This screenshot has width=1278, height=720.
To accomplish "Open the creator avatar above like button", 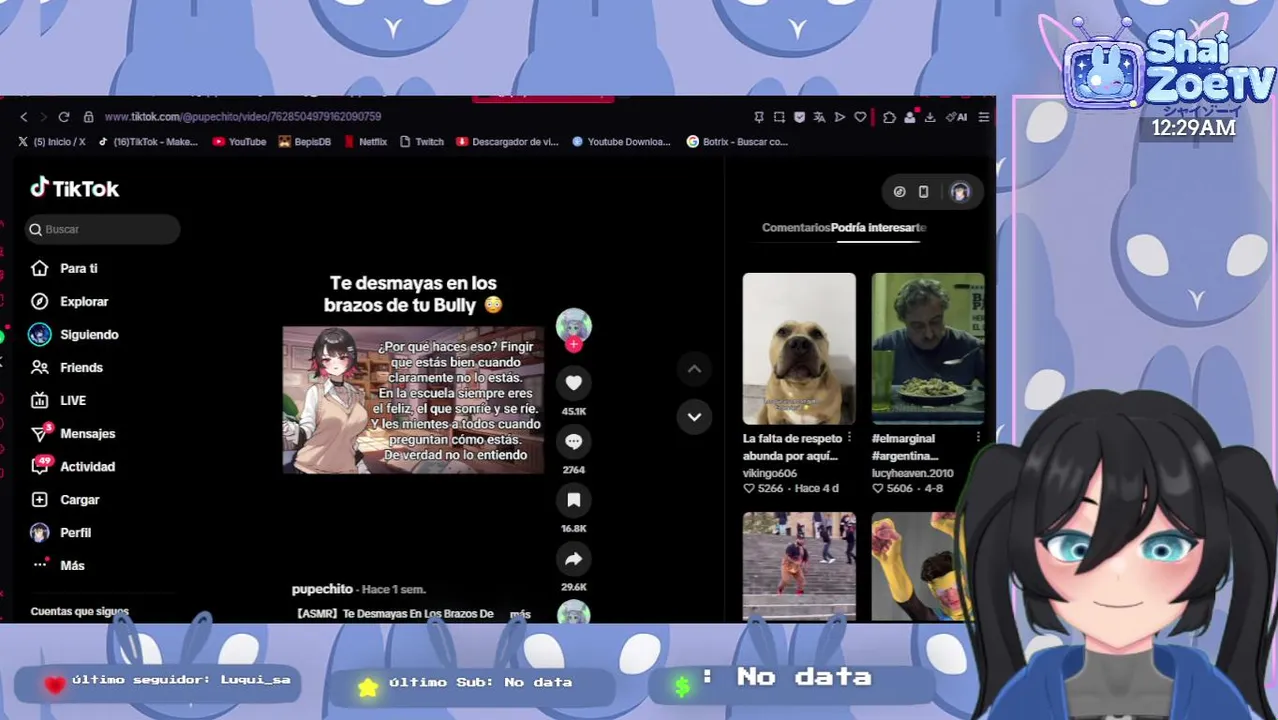I will click(574, 326).
